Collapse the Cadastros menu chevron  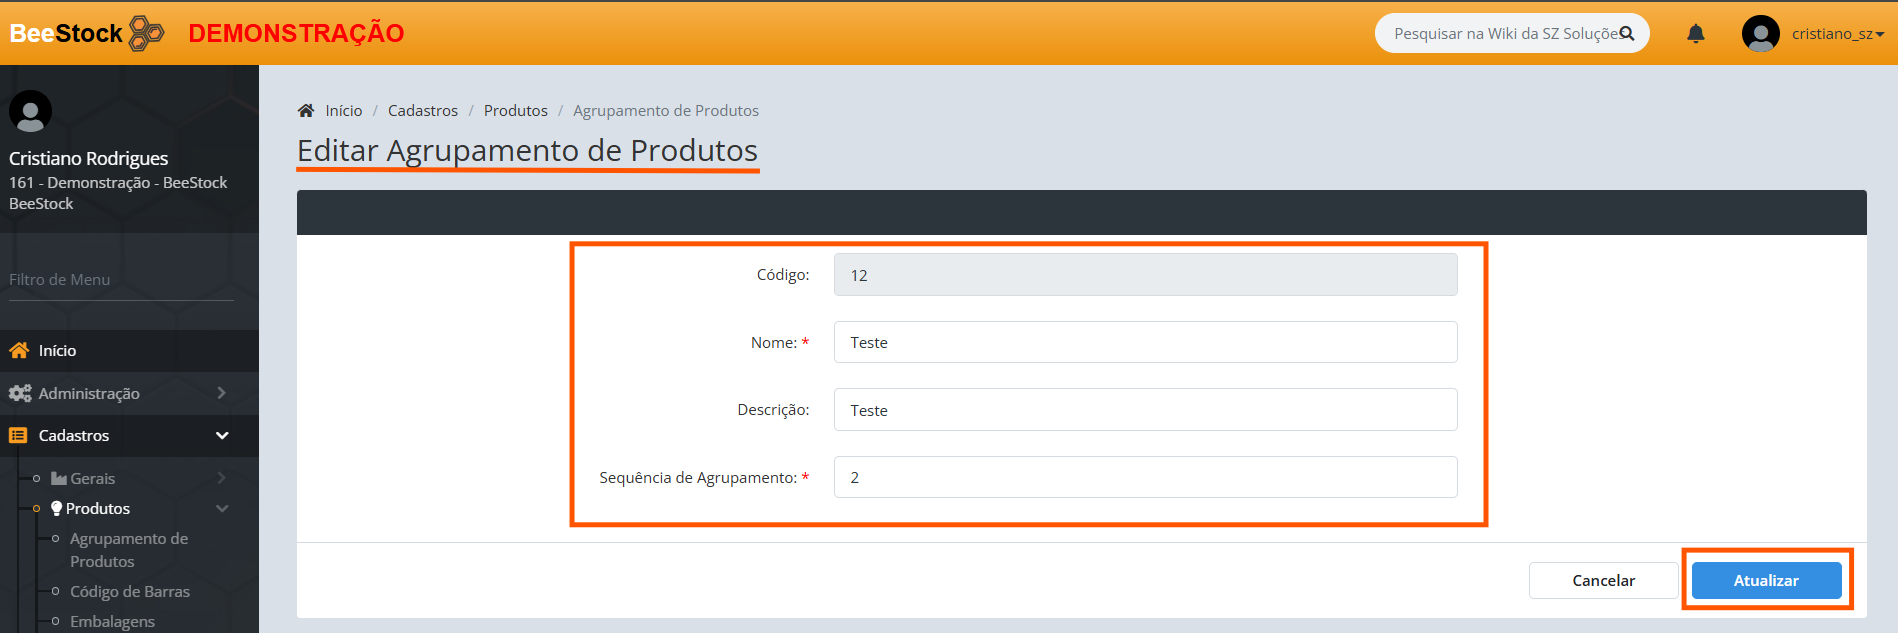(x=222, y=435)
